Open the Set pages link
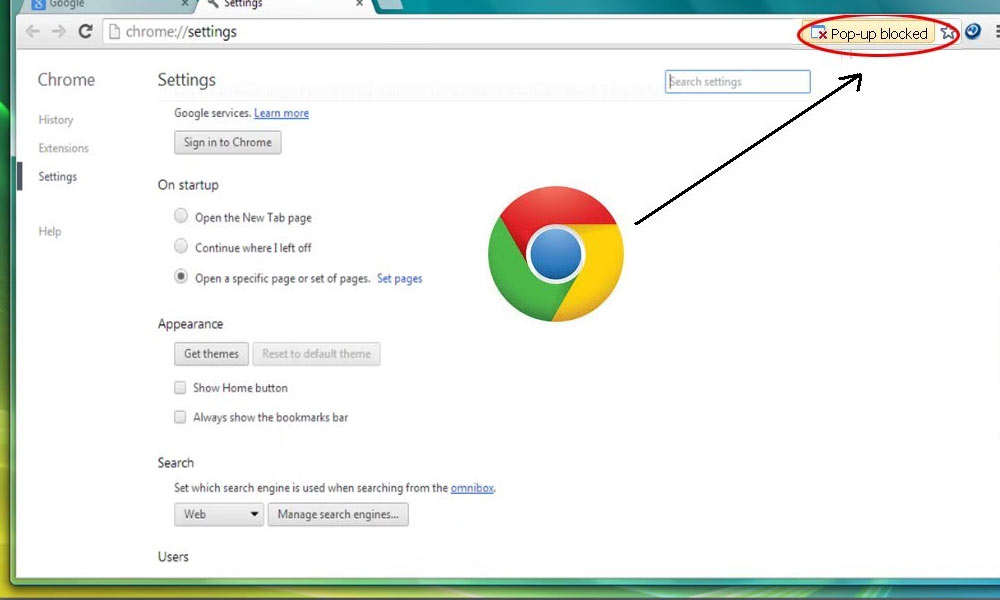Screen dimensions: 1000x600 [x=399, y=278]
